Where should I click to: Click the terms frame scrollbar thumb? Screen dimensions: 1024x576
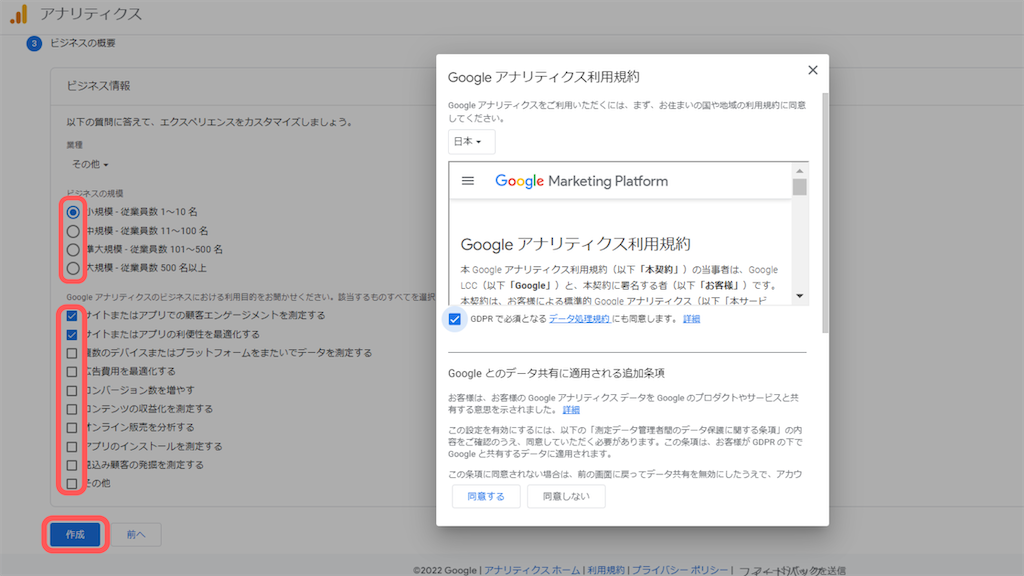799,187
